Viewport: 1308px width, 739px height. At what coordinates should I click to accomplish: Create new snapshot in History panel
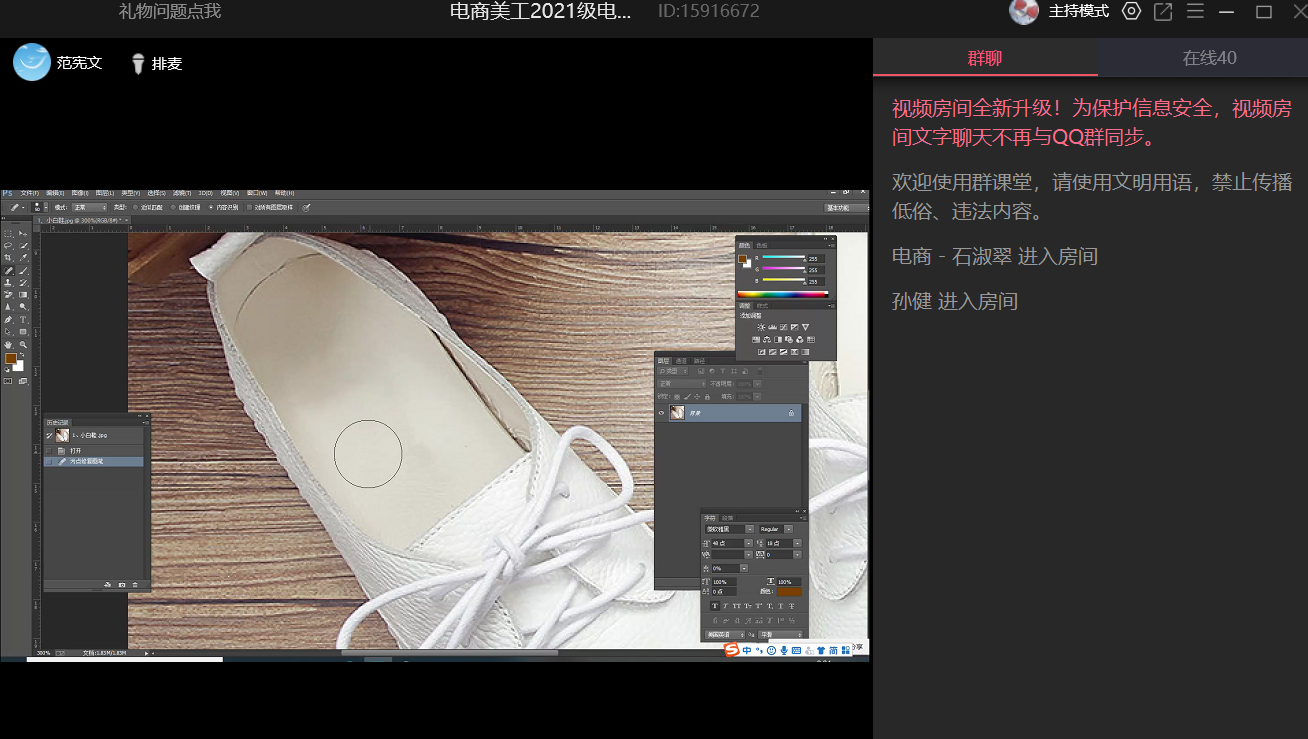(x=122, y=585)
